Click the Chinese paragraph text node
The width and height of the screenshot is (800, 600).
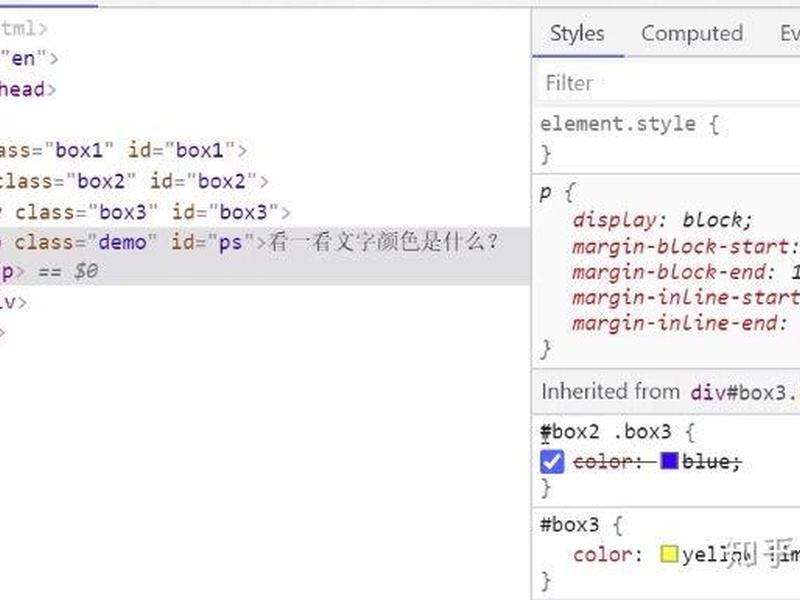383,241
